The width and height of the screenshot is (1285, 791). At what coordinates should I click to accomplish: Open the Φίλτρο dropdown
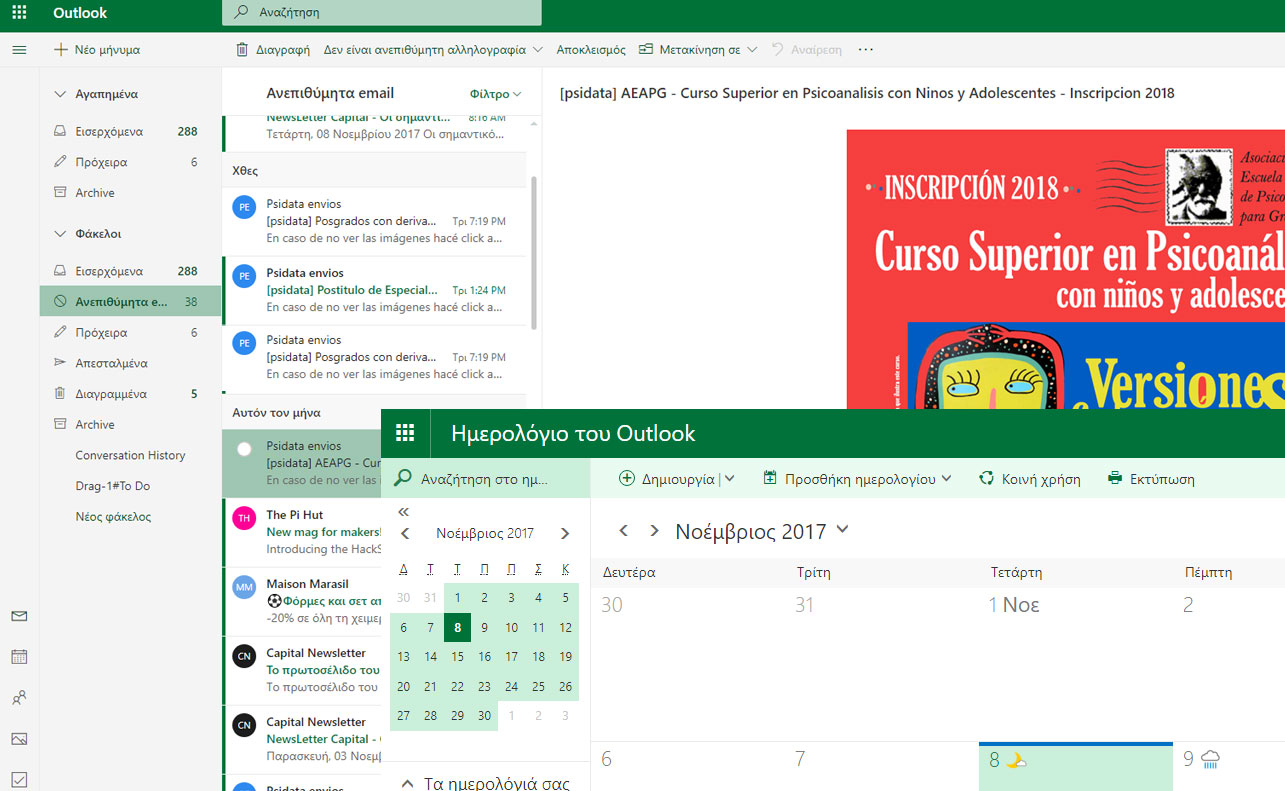click(495, 94)
